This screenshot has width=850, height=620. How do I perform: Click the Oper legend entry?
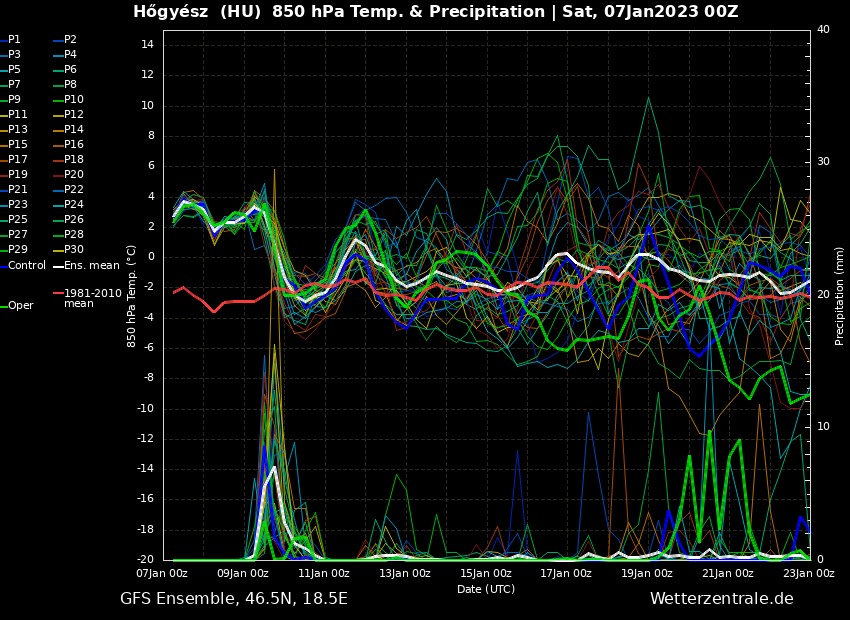20,306
